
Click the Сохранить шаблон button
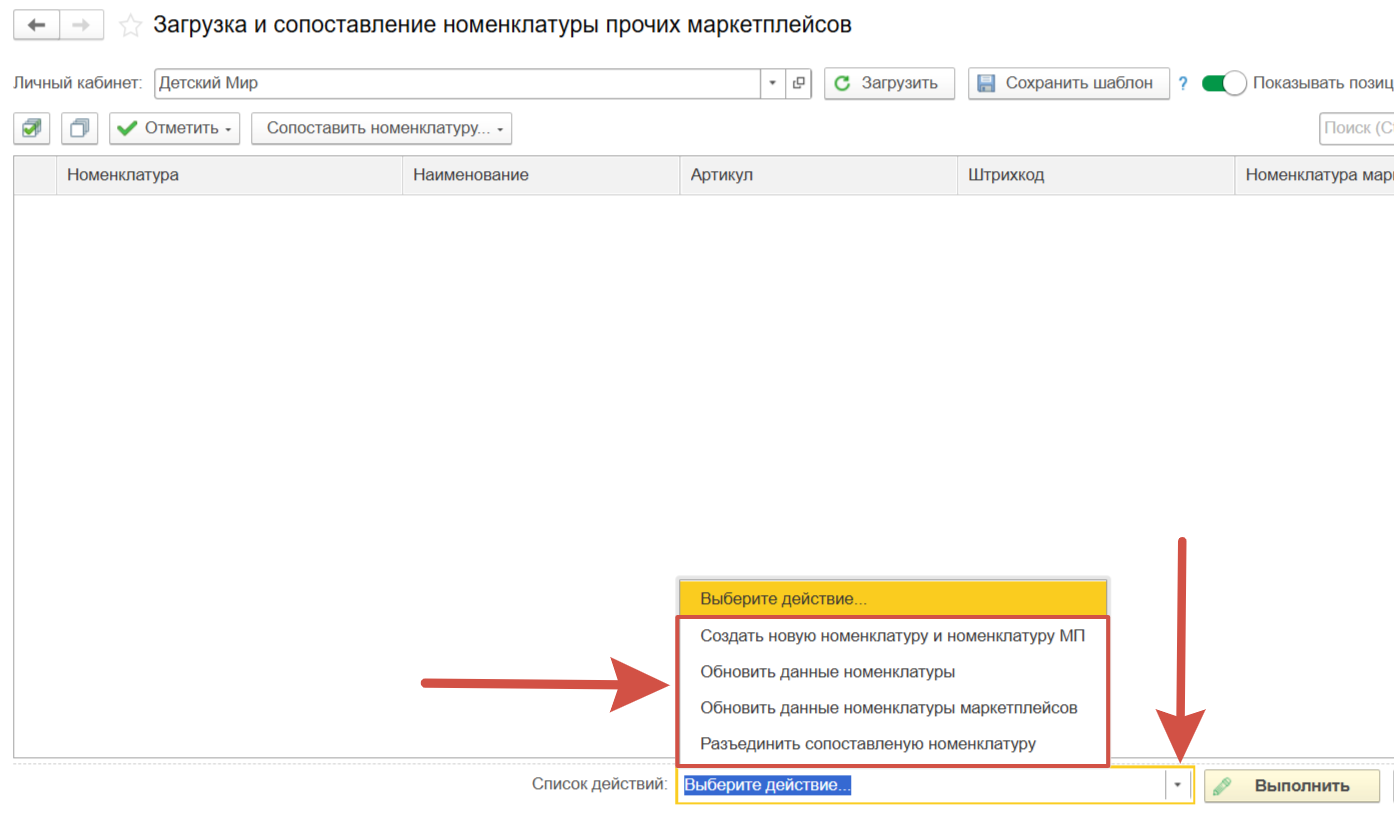(x=1068, y=83)
